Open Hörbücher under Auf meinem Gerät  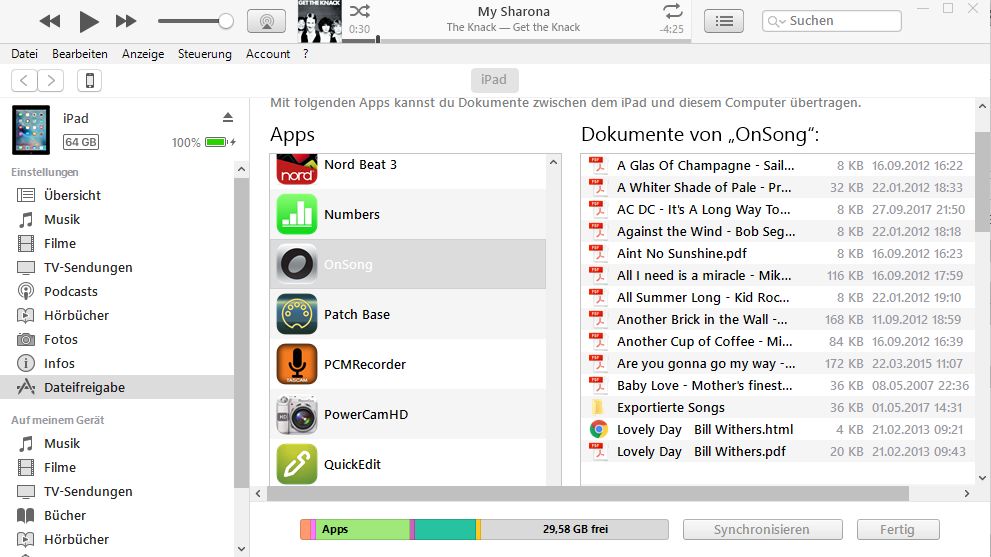click(117, 539)
